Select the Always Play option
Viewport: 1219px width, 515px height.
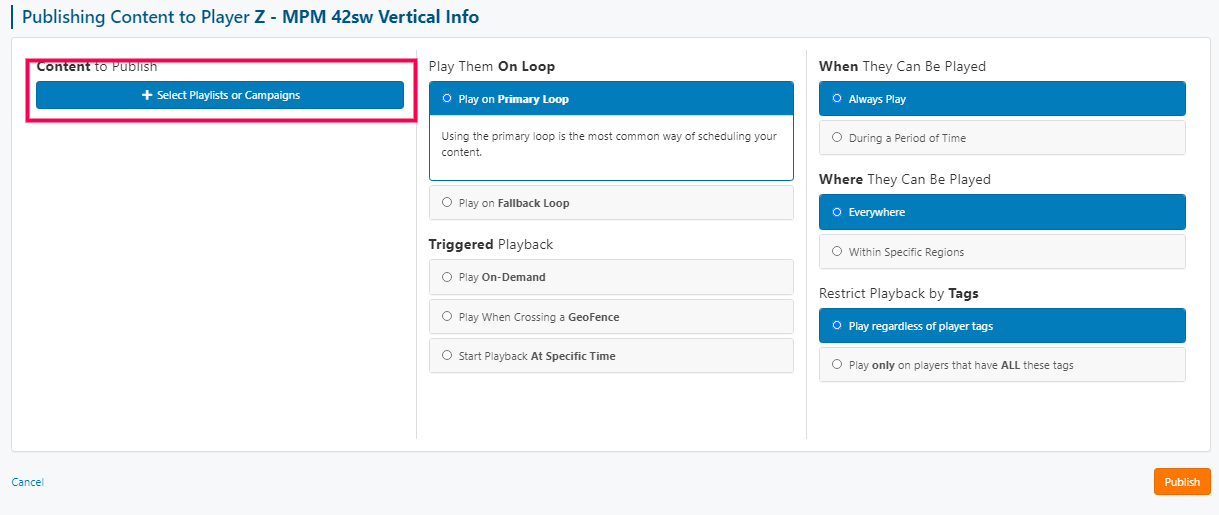(x=1002, y=99)
